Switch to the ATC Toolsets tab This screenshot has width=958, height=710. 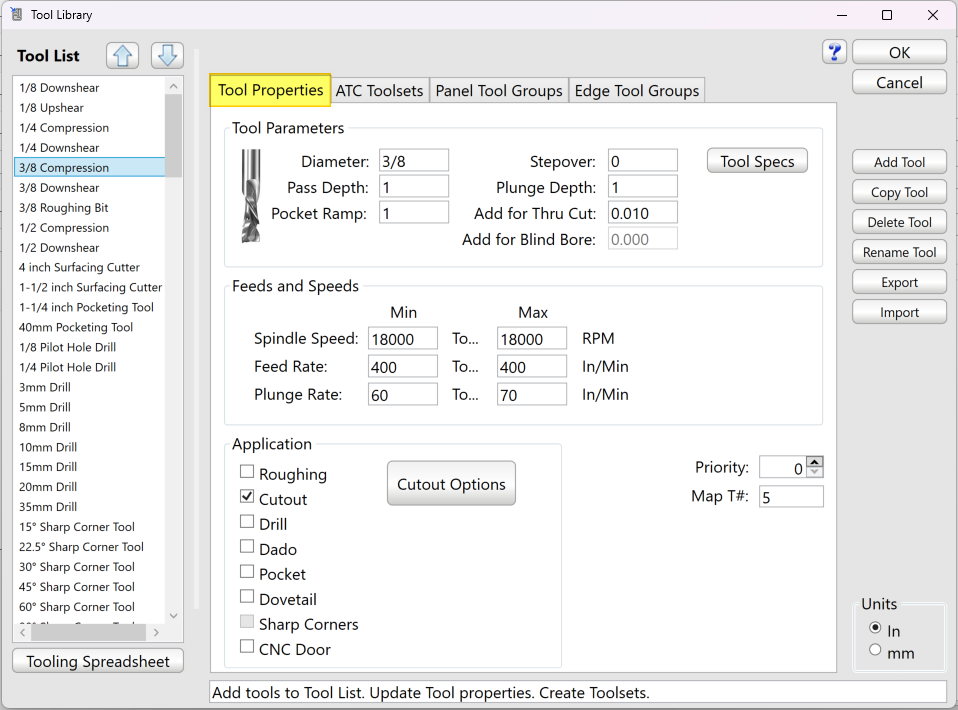point(379,91)
